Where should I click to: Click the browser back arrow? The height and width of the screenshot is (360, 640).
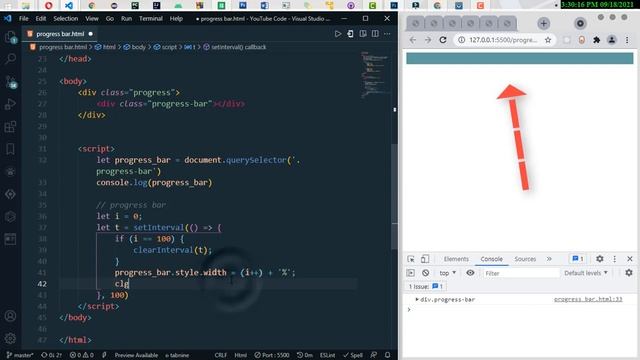[413, 40]
